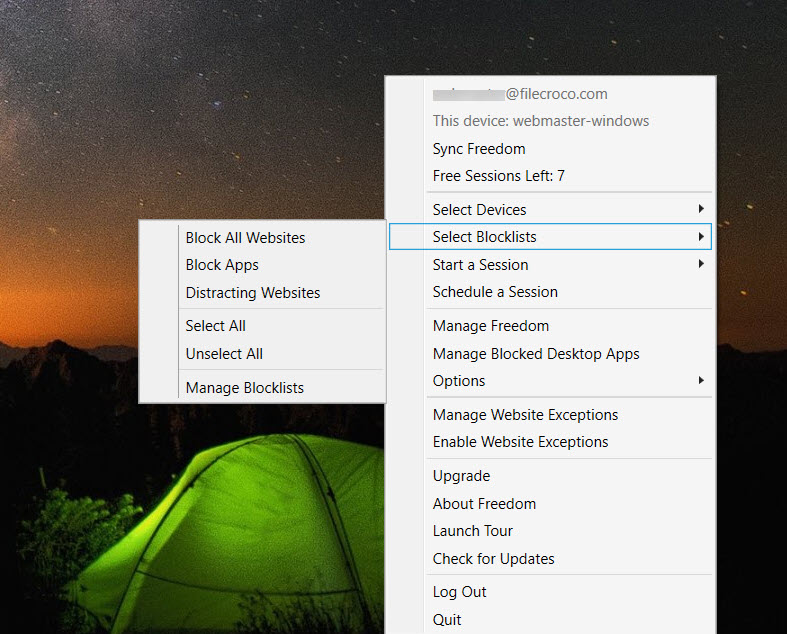Click Unselect All in blocklists submenu
This screenshot has width=787, height=634.
tap(263, 354)
